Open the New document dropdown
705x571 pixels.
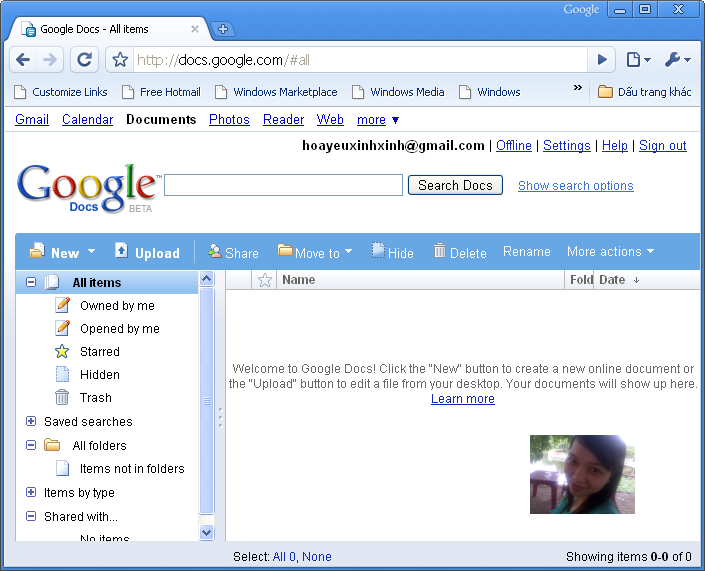pos(62,252)
